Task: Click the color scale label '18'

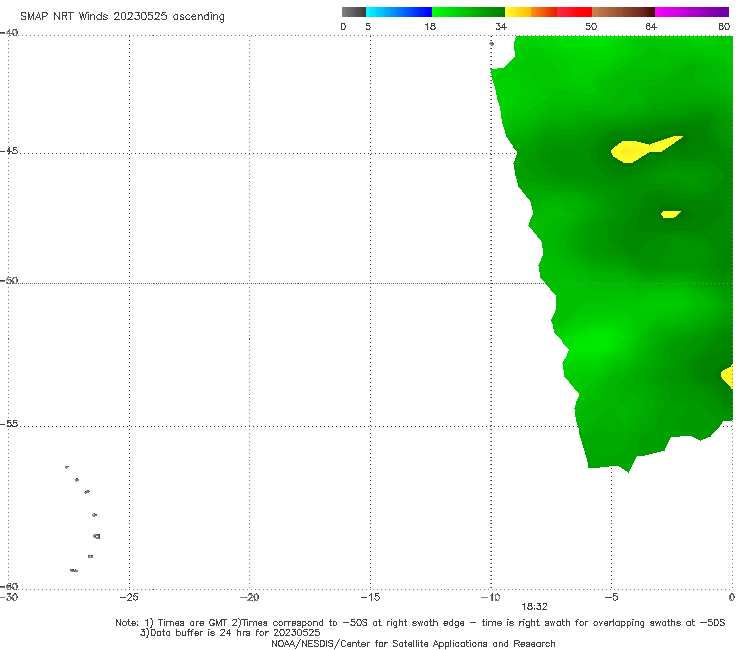Action: tap(430, 26)
